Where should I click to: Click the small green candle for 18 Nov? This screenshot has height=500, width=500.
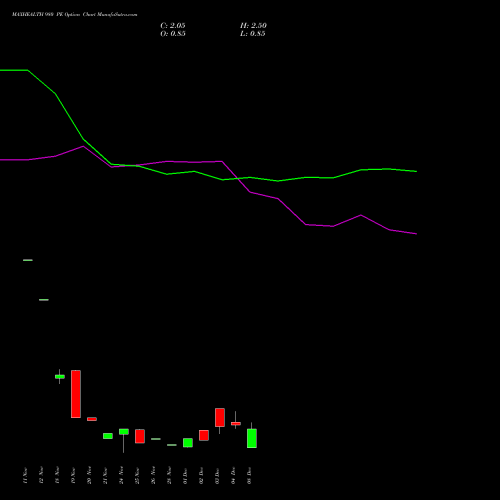(x=60, y=377)
